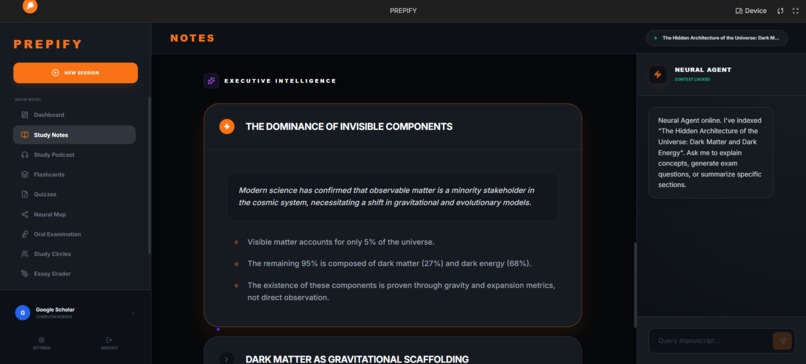Open the Quizzes document icon

tap(25, 194)
